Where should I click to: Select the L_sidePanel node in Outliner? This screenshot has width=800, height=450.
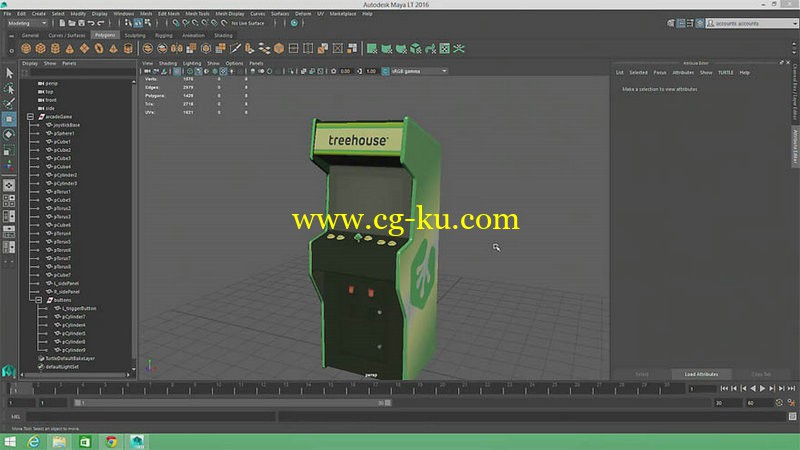pyautogui.click(x=66, y=283)
